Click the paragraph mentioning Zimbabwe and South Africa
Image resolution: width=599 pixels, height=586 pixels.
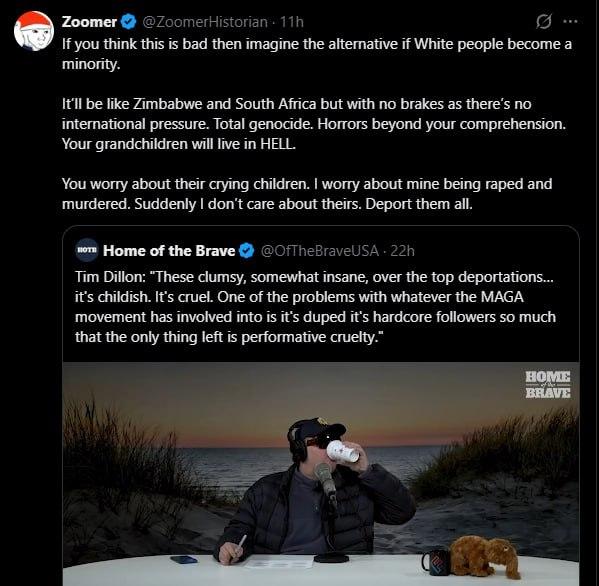tap(314, 124)
